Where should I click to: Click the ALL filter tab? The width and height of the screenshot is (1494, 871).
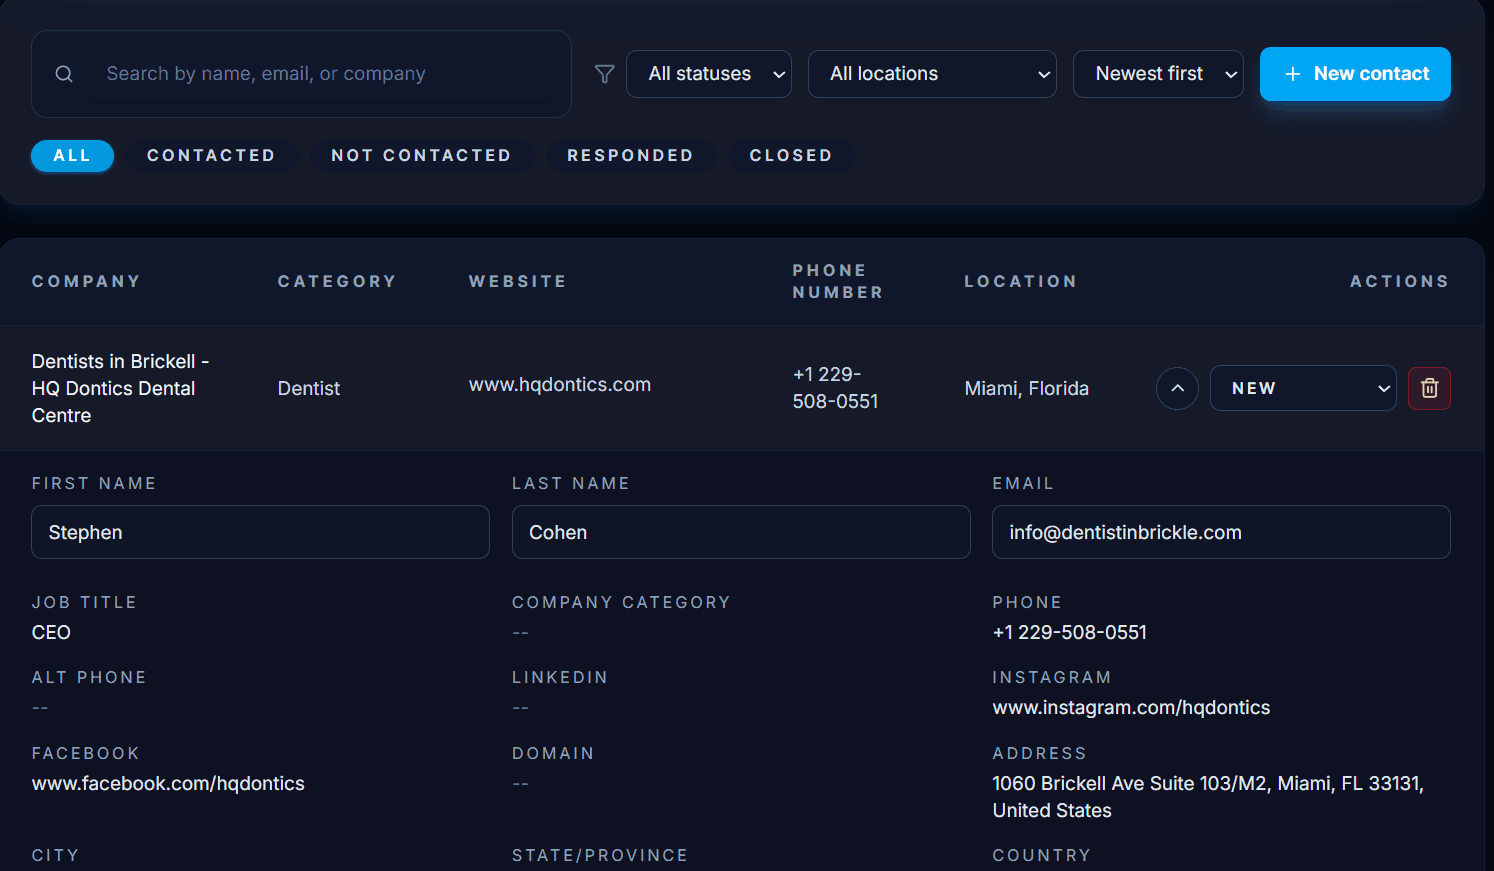(72, 155)
